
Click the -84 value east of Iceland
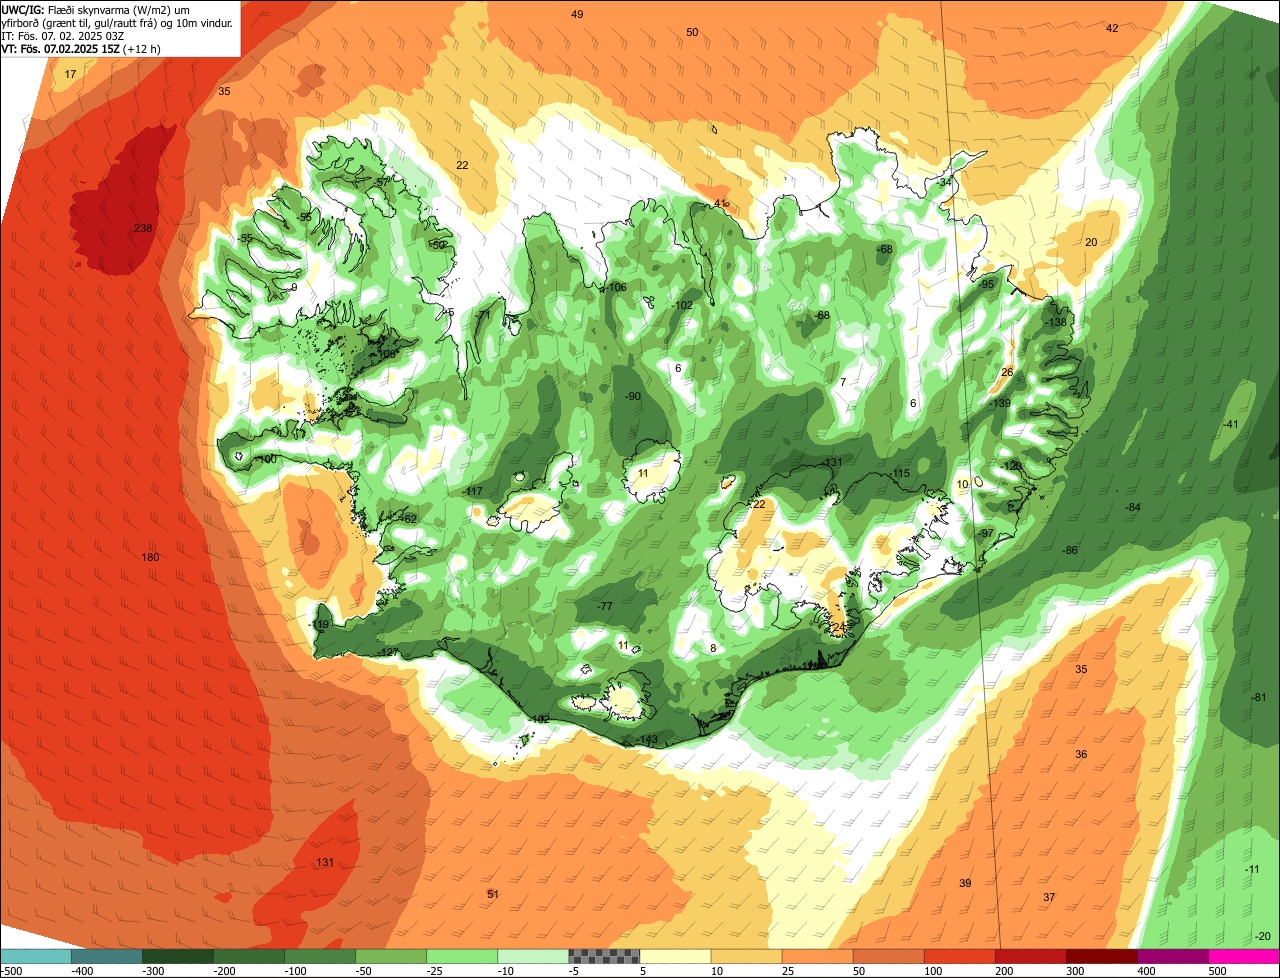point(1132,508)
